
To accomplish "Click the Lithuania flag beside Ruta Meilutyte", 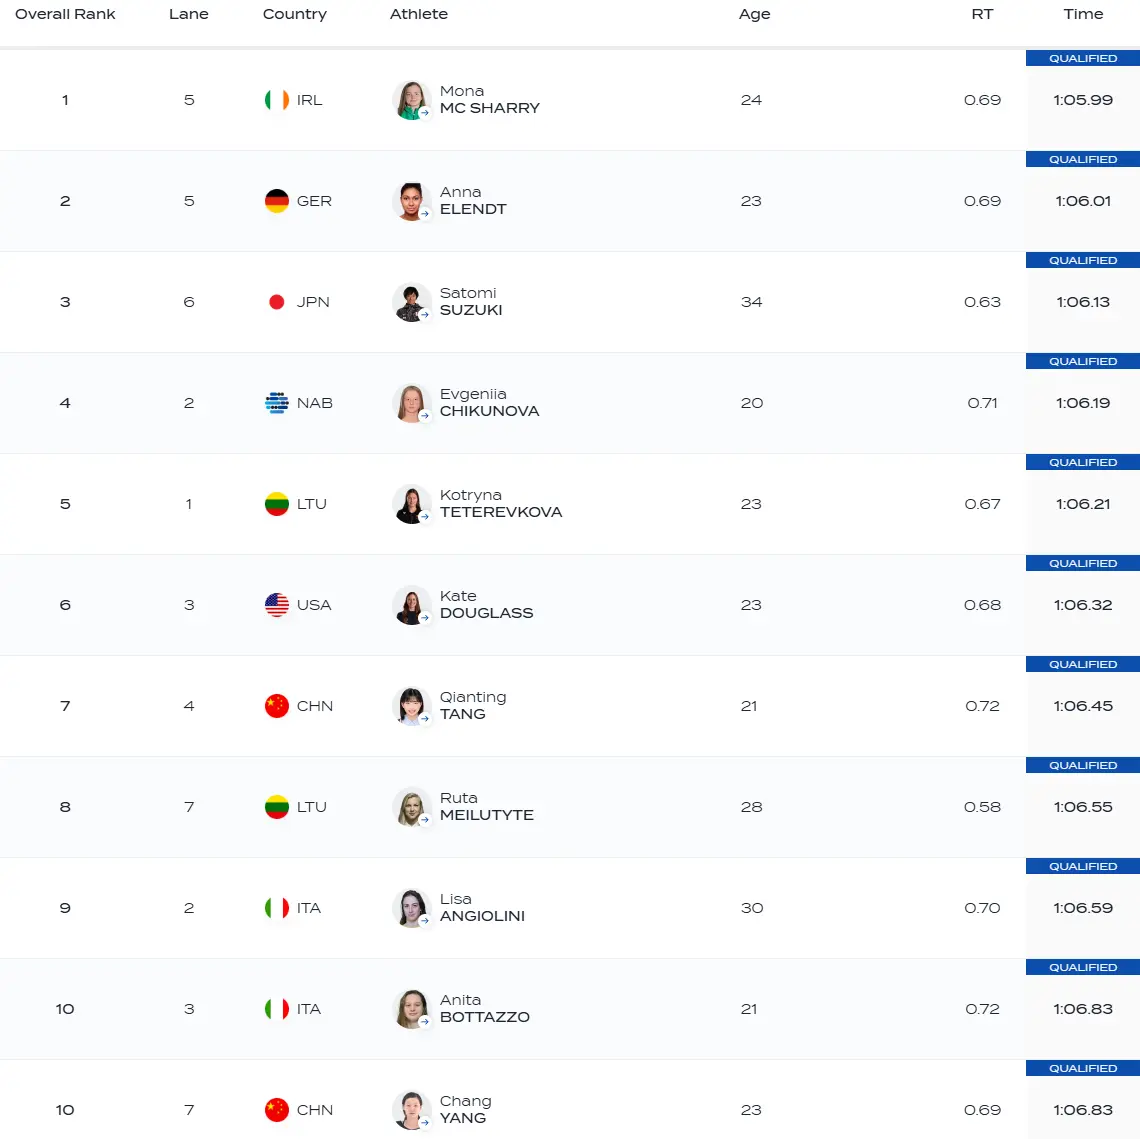I will coord(277,807).
